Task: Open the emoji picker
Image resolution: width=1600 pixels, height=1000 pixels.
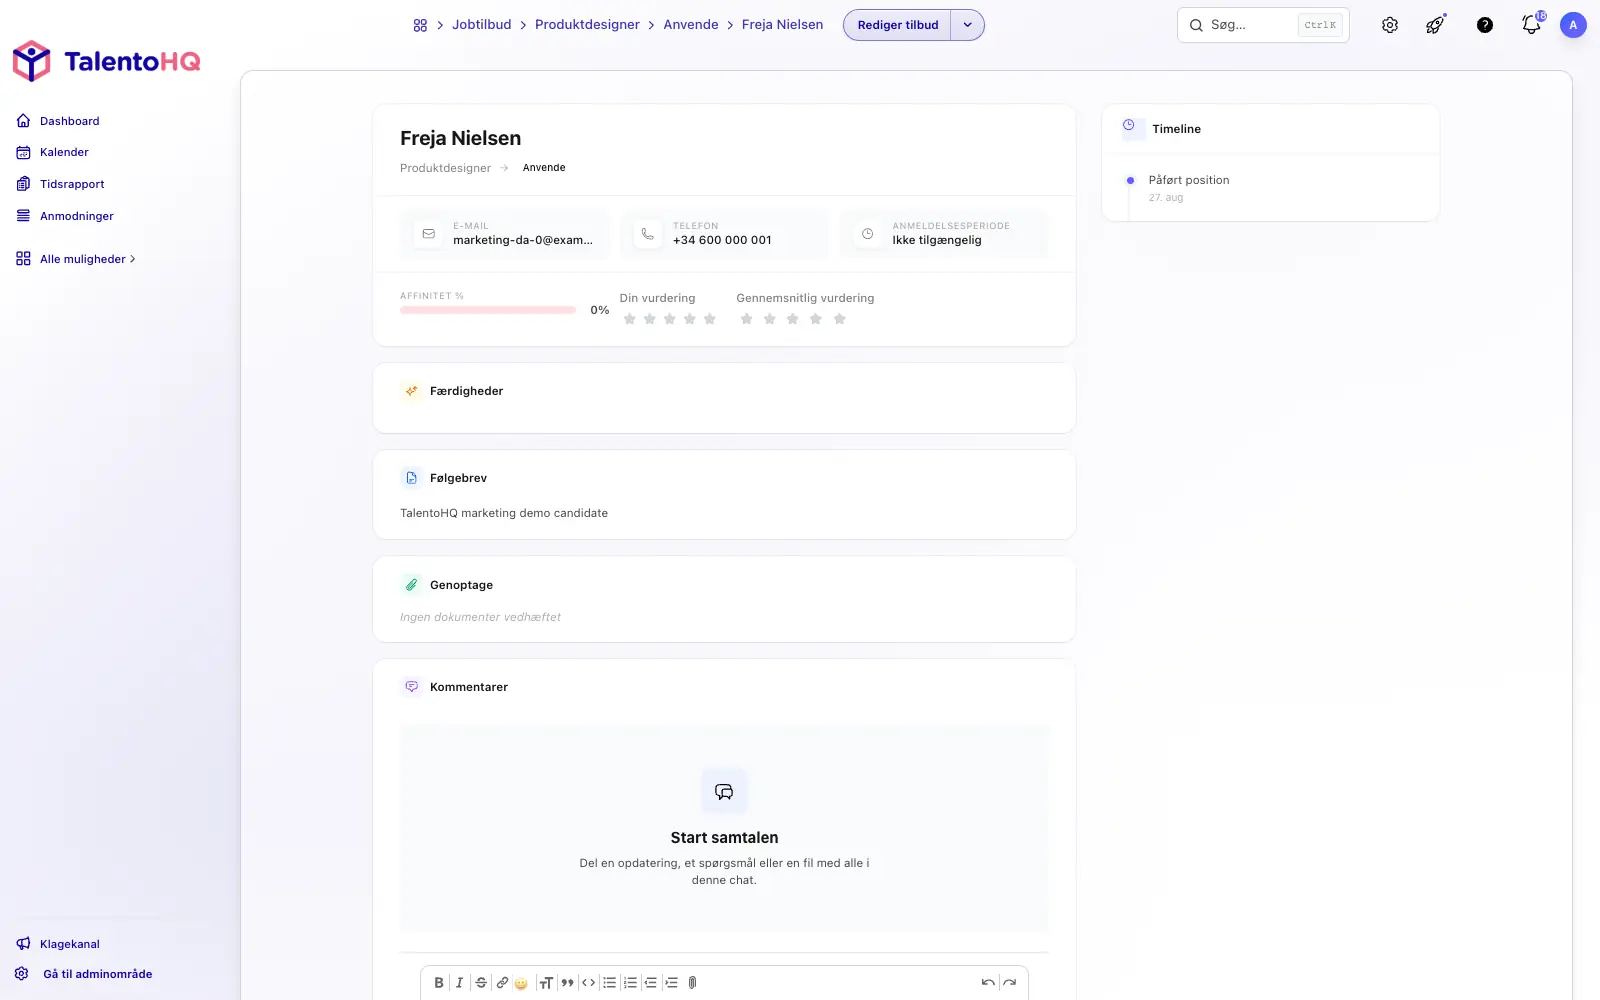Action: 521,983
